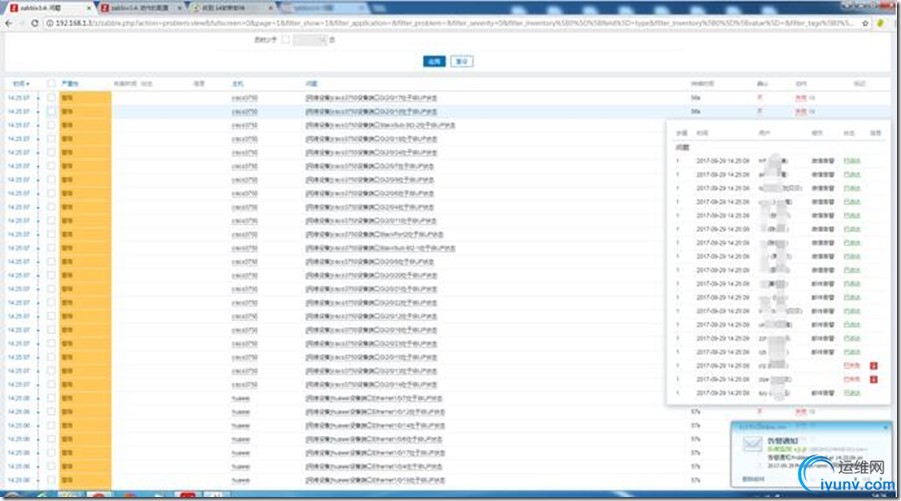Open the StackSub-St2-2 problem name link
Screen dimensions: 901x501
pyautogui.click(x=380, y=125)
